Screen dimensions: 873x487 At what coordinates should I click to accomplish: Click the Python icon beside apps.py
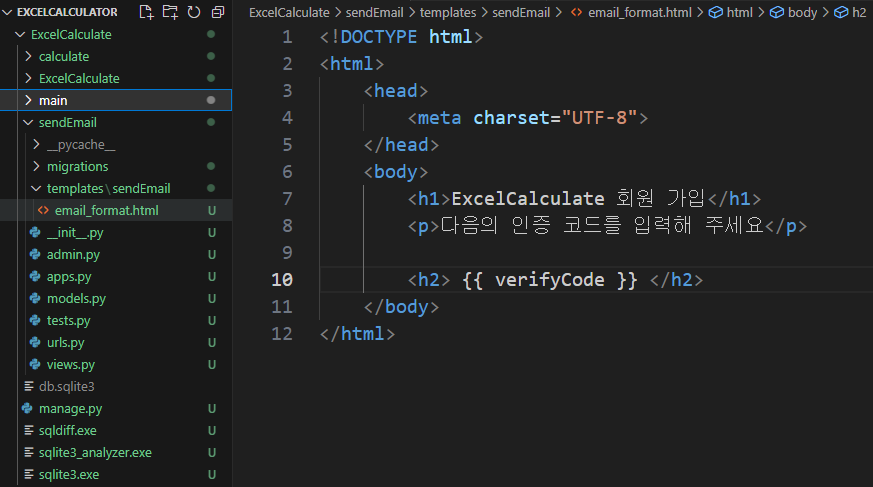(35, 277)
